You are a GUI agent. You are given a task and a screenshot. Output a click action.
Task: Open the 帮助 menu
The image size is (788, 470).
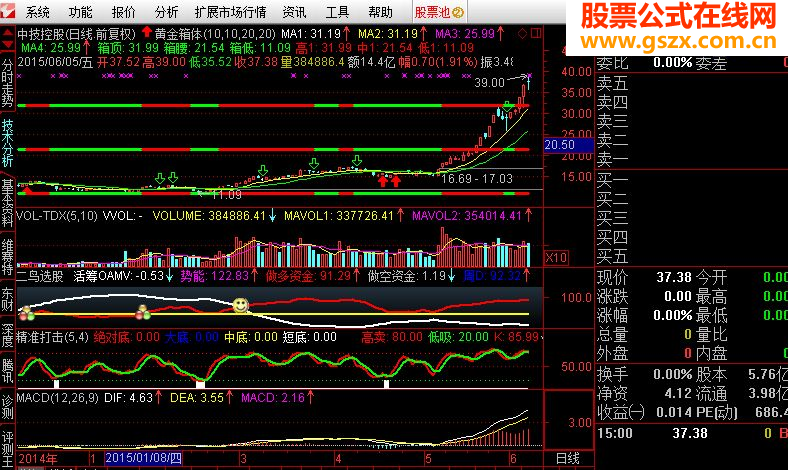pos(380,12)
